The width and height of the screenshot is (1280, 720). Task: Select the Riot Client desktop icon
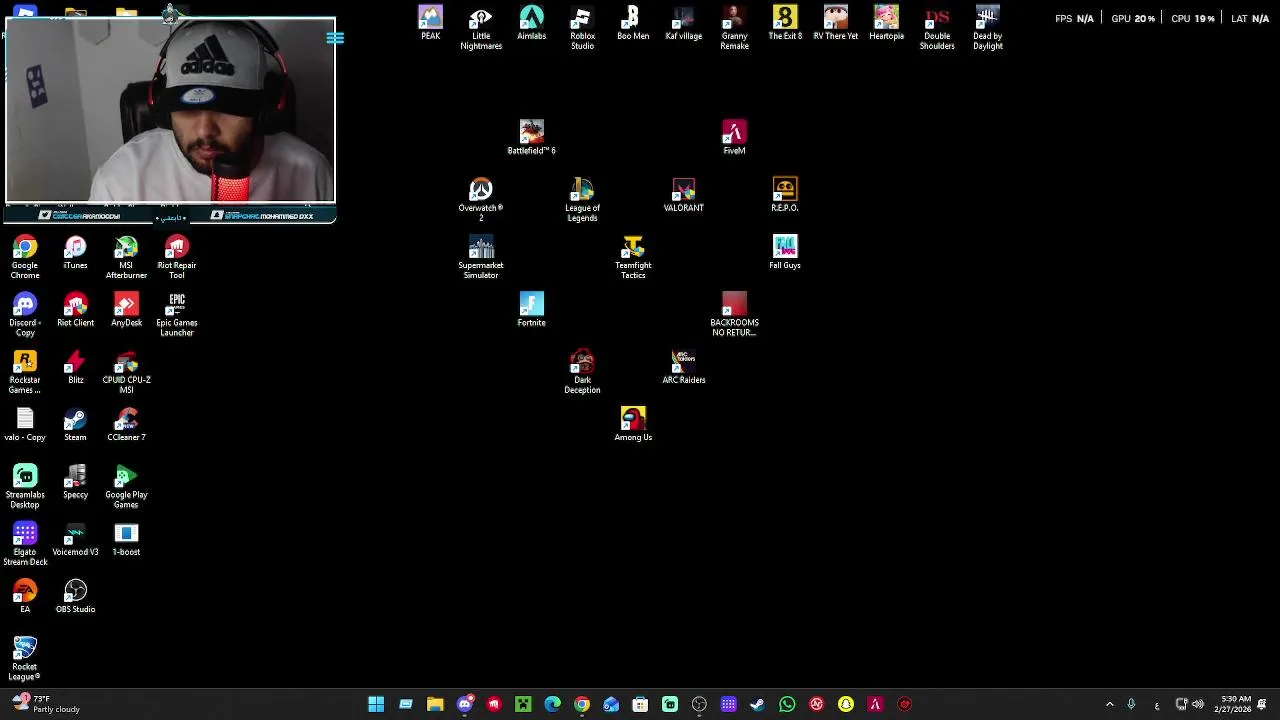tap(75, 309)
